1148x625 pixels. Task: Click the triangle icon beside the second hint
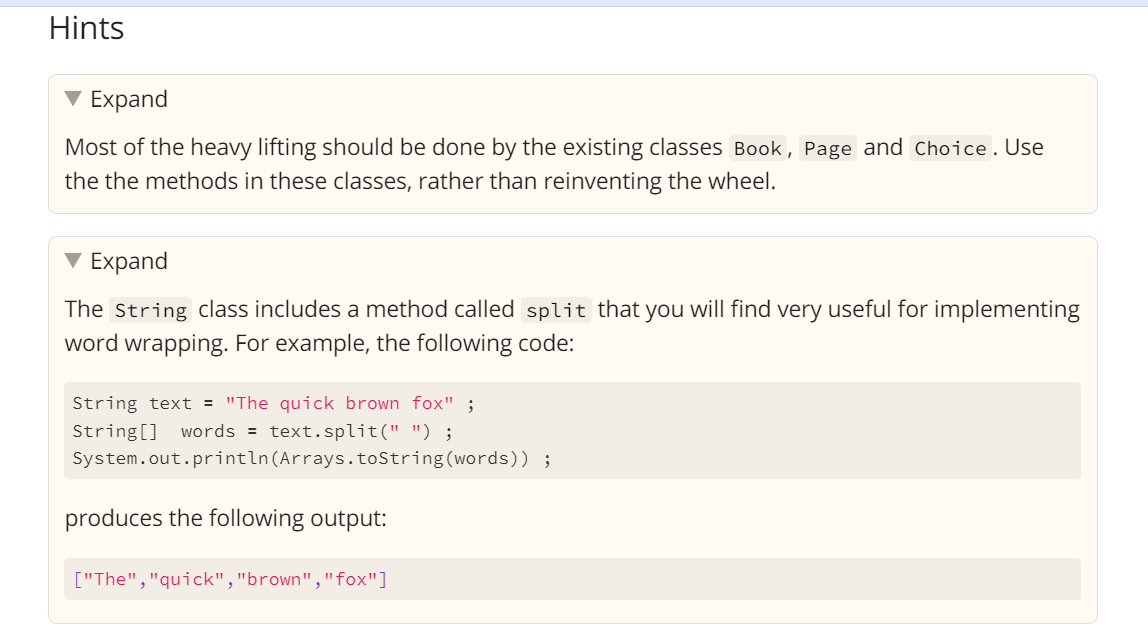(72, 260)
